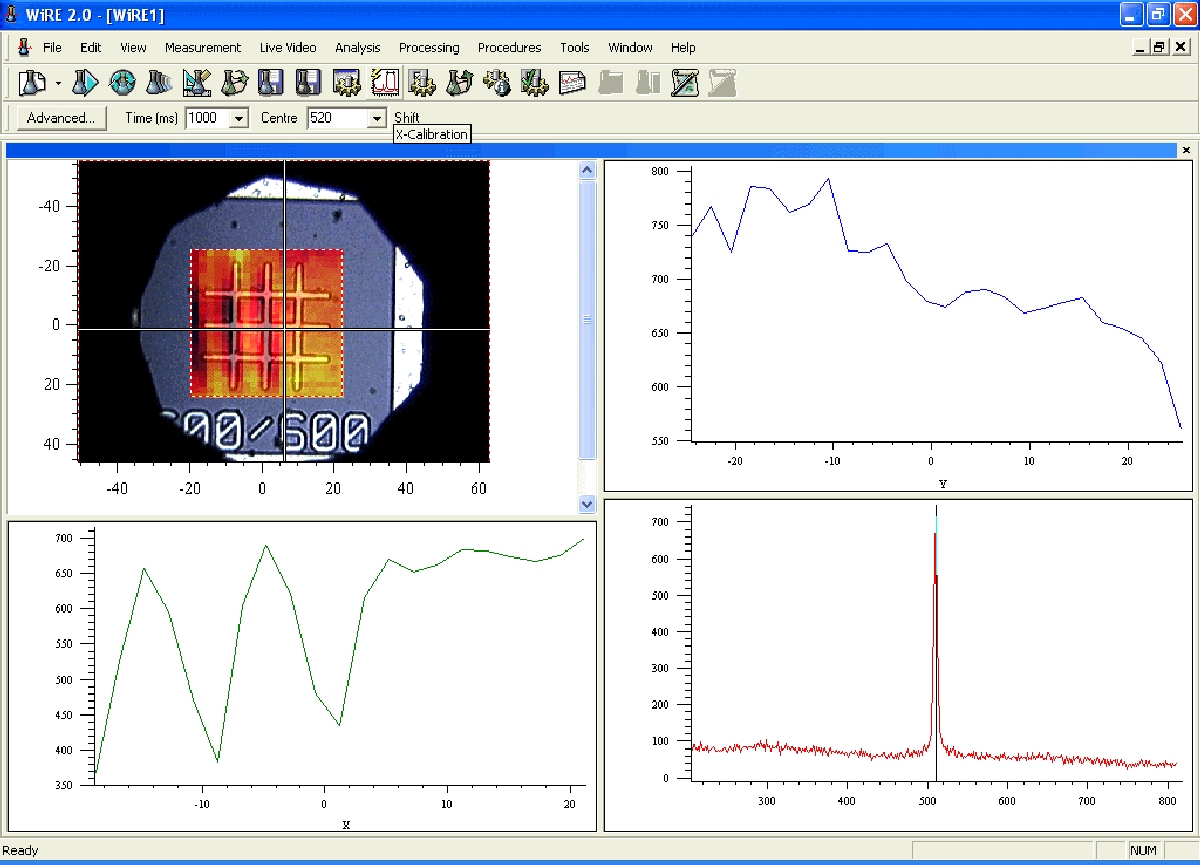Click the video panel scrollbar down arrow
Screen dimensions: 1200x865
587,504
